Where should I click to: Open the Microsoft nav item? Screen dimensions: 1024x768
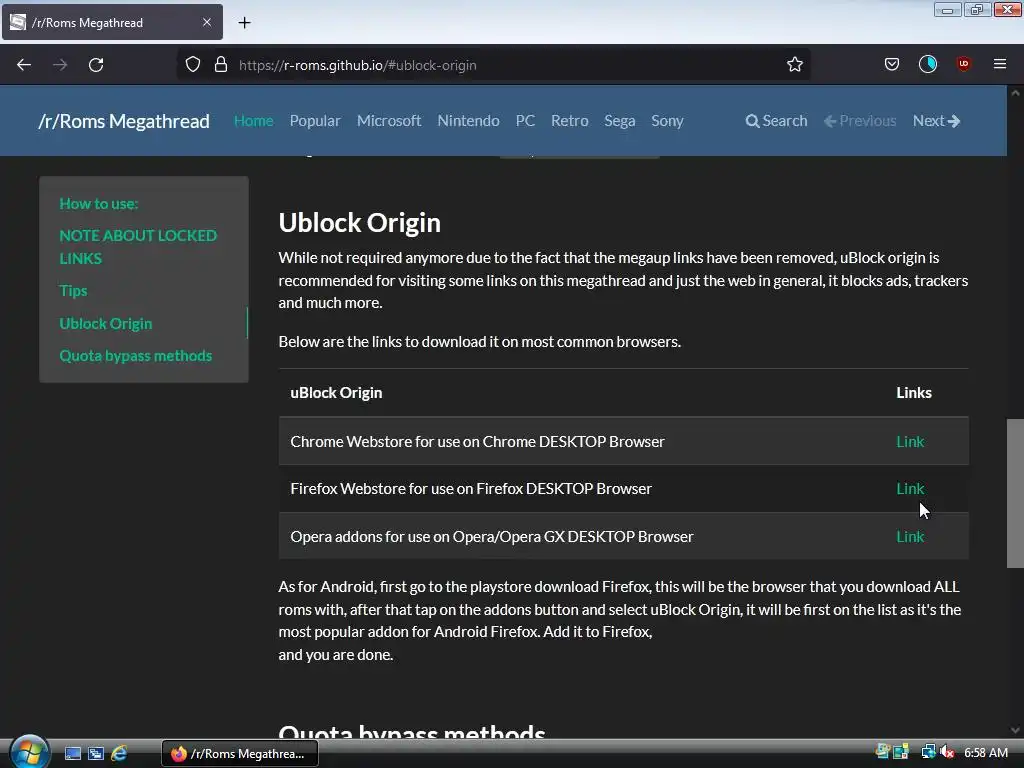point(389,121)
